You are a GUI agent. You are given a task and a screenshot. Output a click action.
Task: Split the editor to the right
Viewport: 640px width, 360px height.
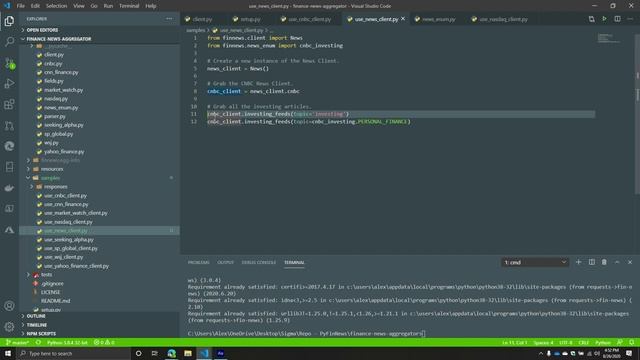point(618,19)
